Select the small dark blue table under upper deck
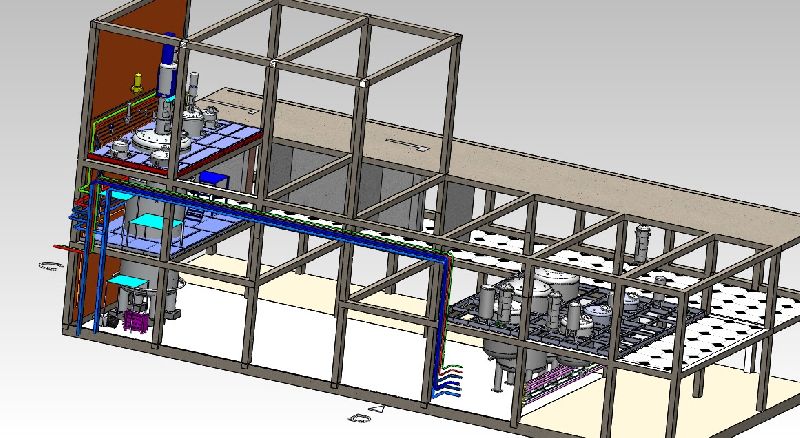Viewport: 800px width, 438px height. tap(213, 179)
